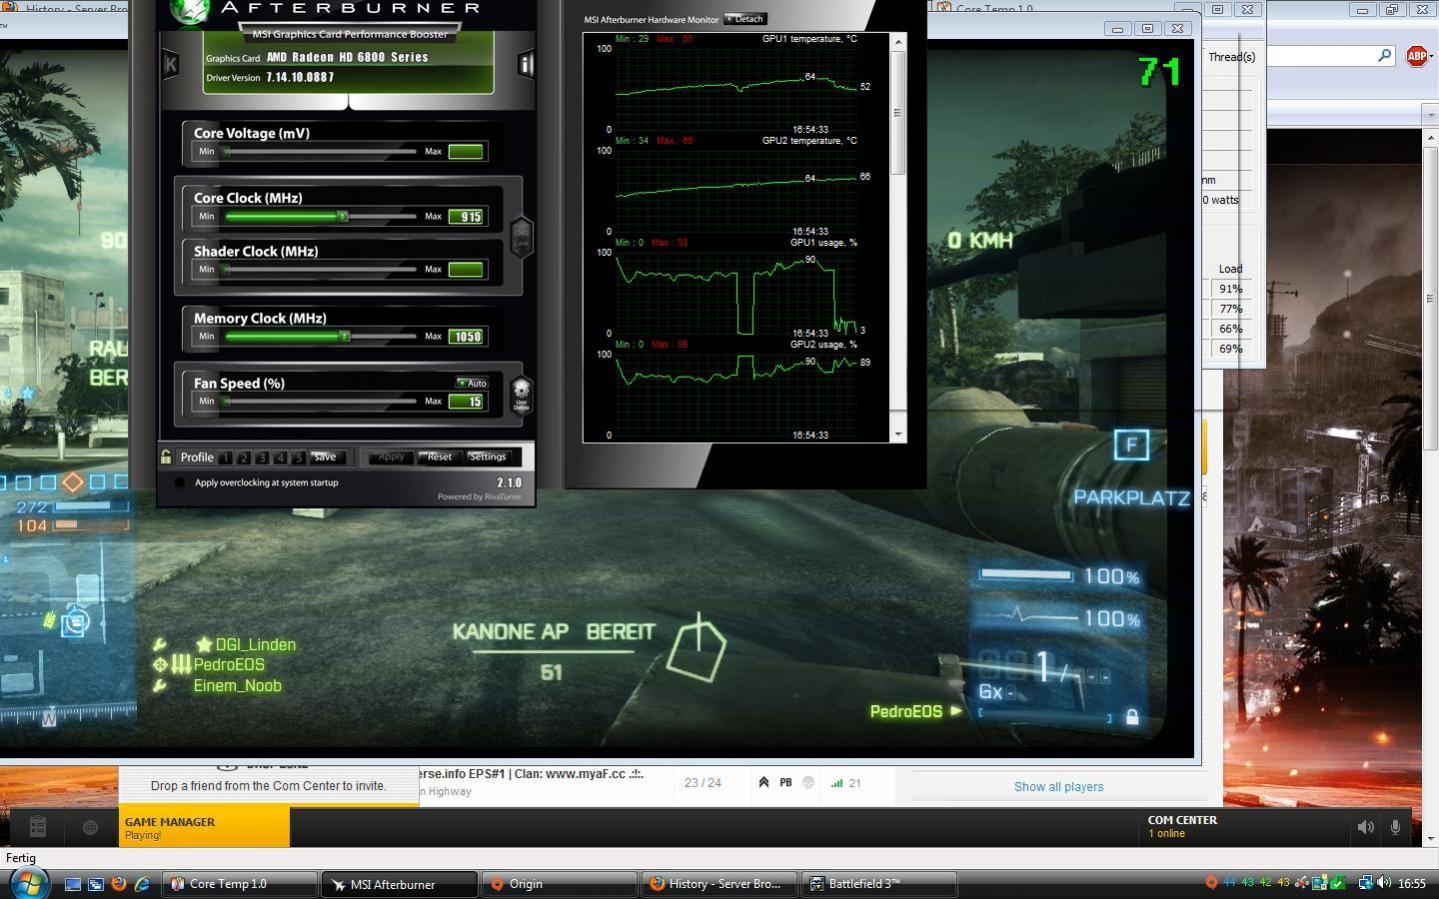Click the Fan Speed slider track
The width and height of the screenshot is (1439, 899).
click(x=320, y=401)
